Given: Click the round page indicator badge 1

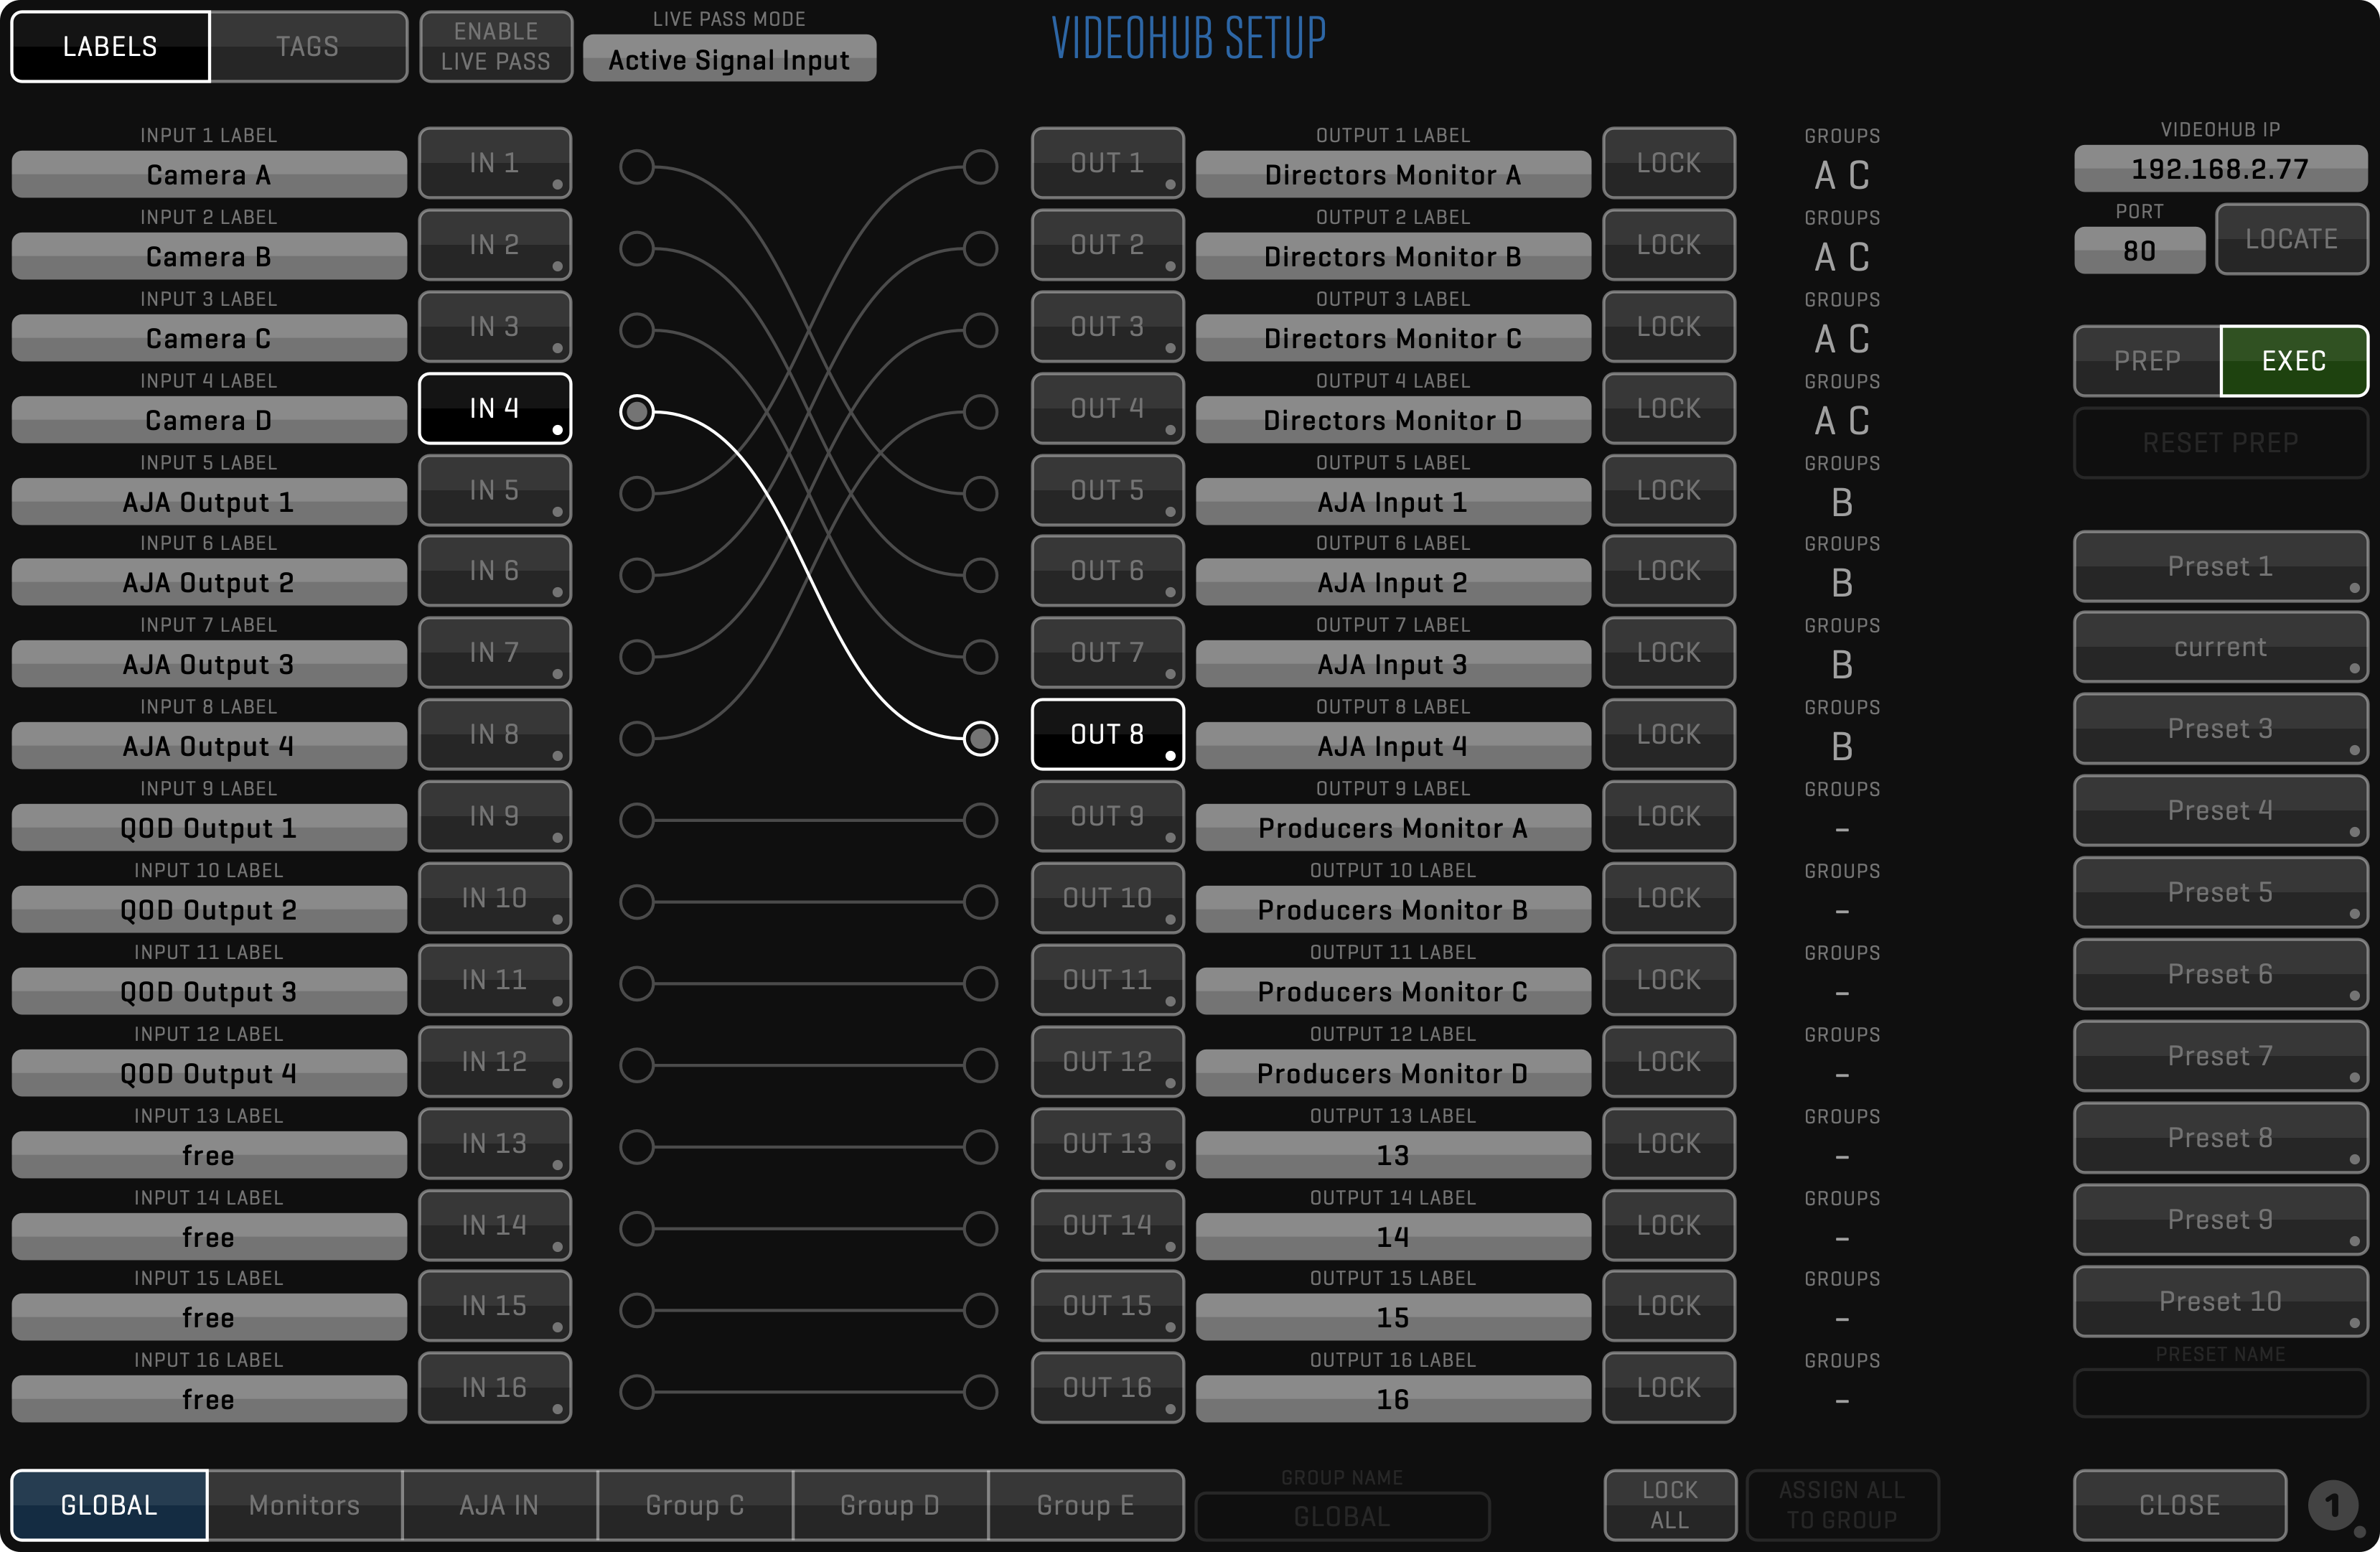Looking at the screenshot, I should 2332,1505.
